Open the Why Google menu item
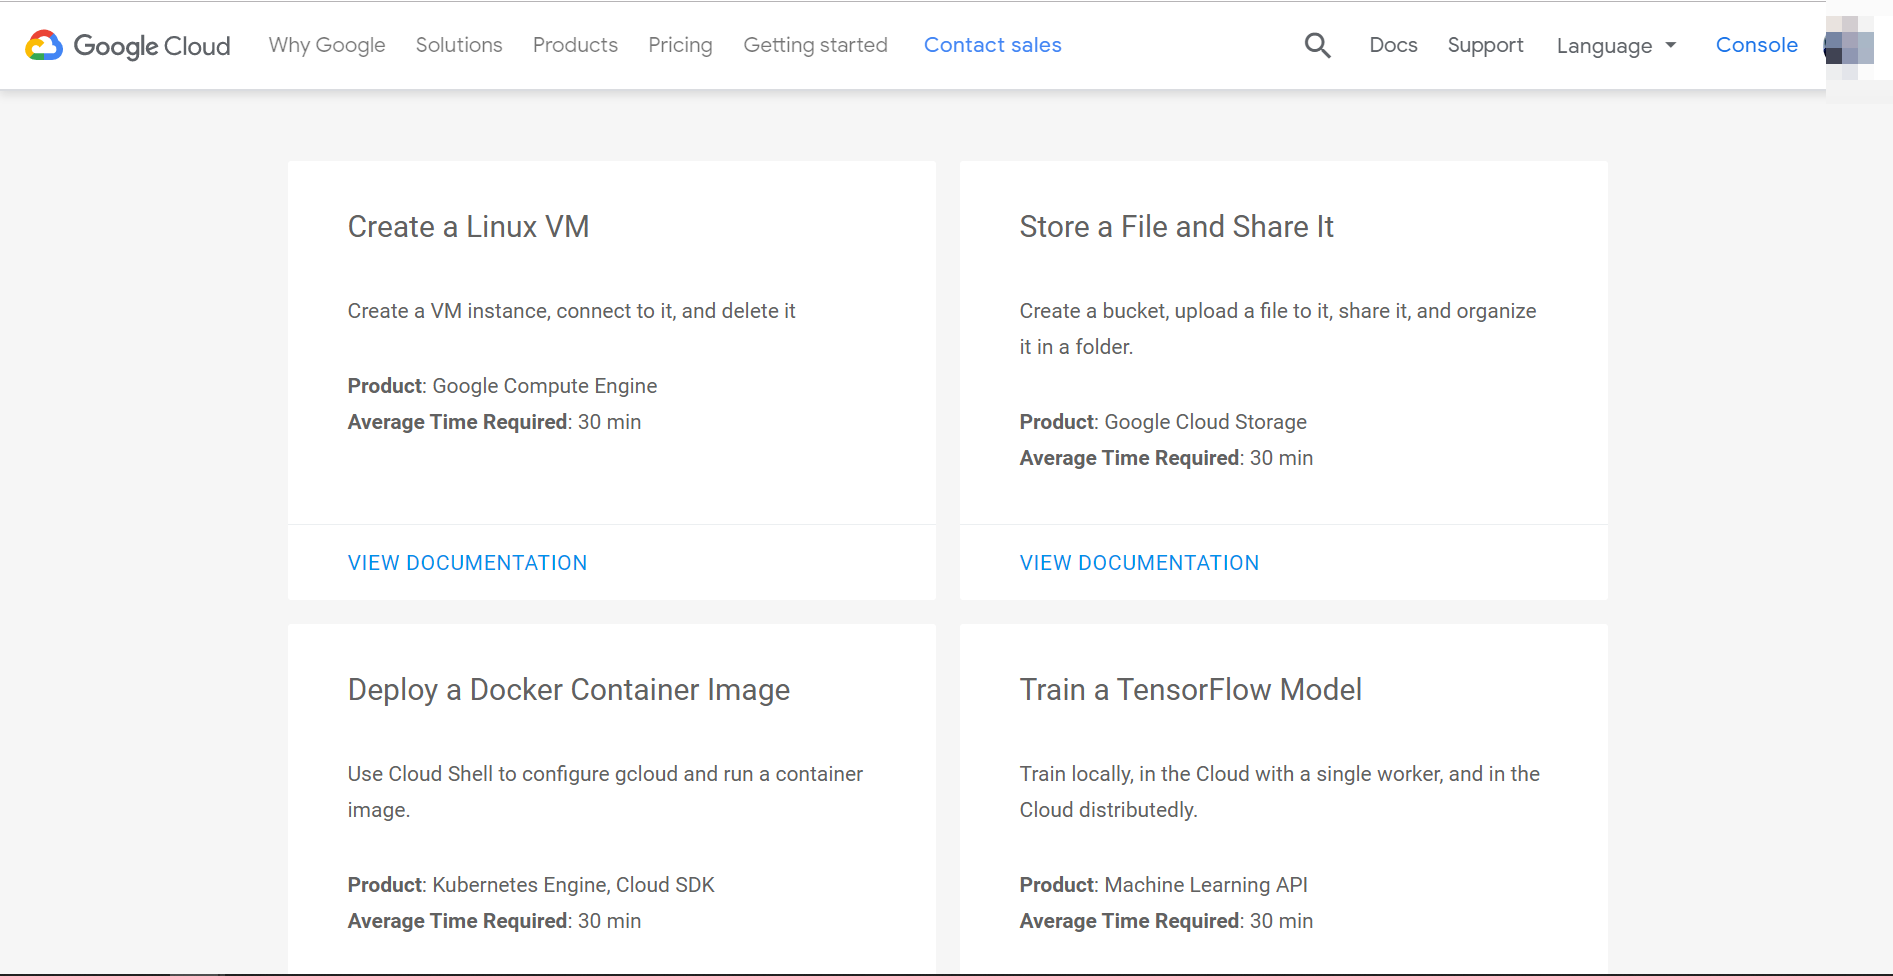 coord(326,45)
